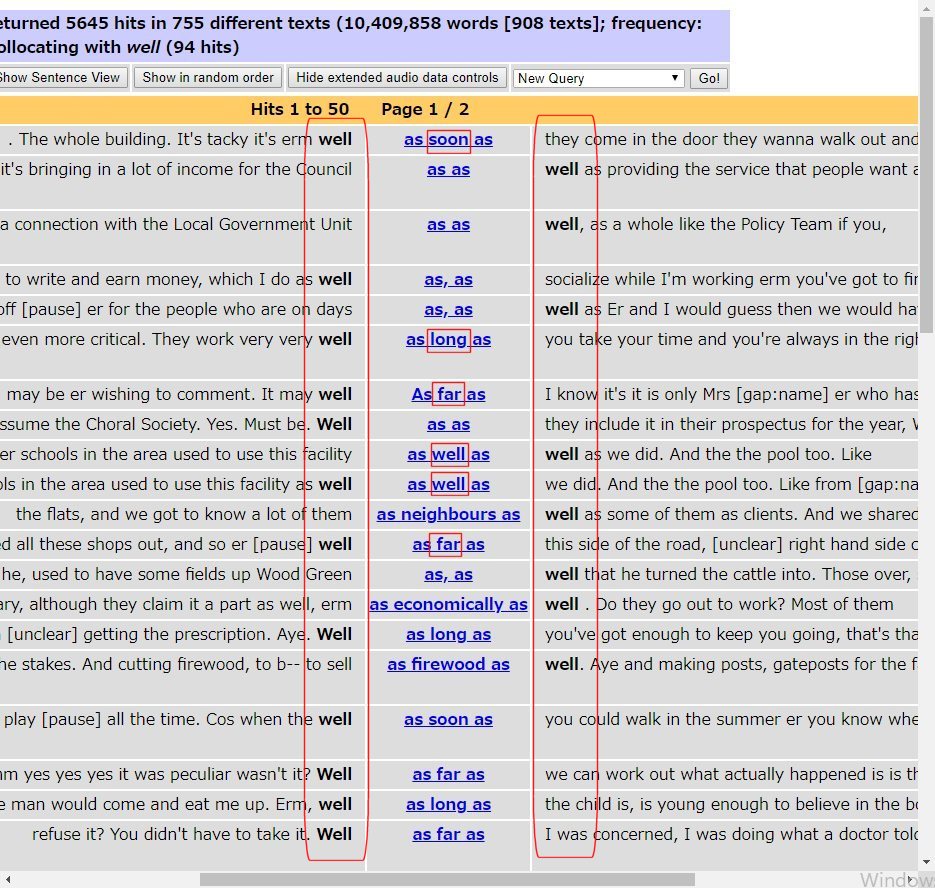Open the New Query dropdown
The width and height of the screenshot is (935, 888).
[598, 78]
